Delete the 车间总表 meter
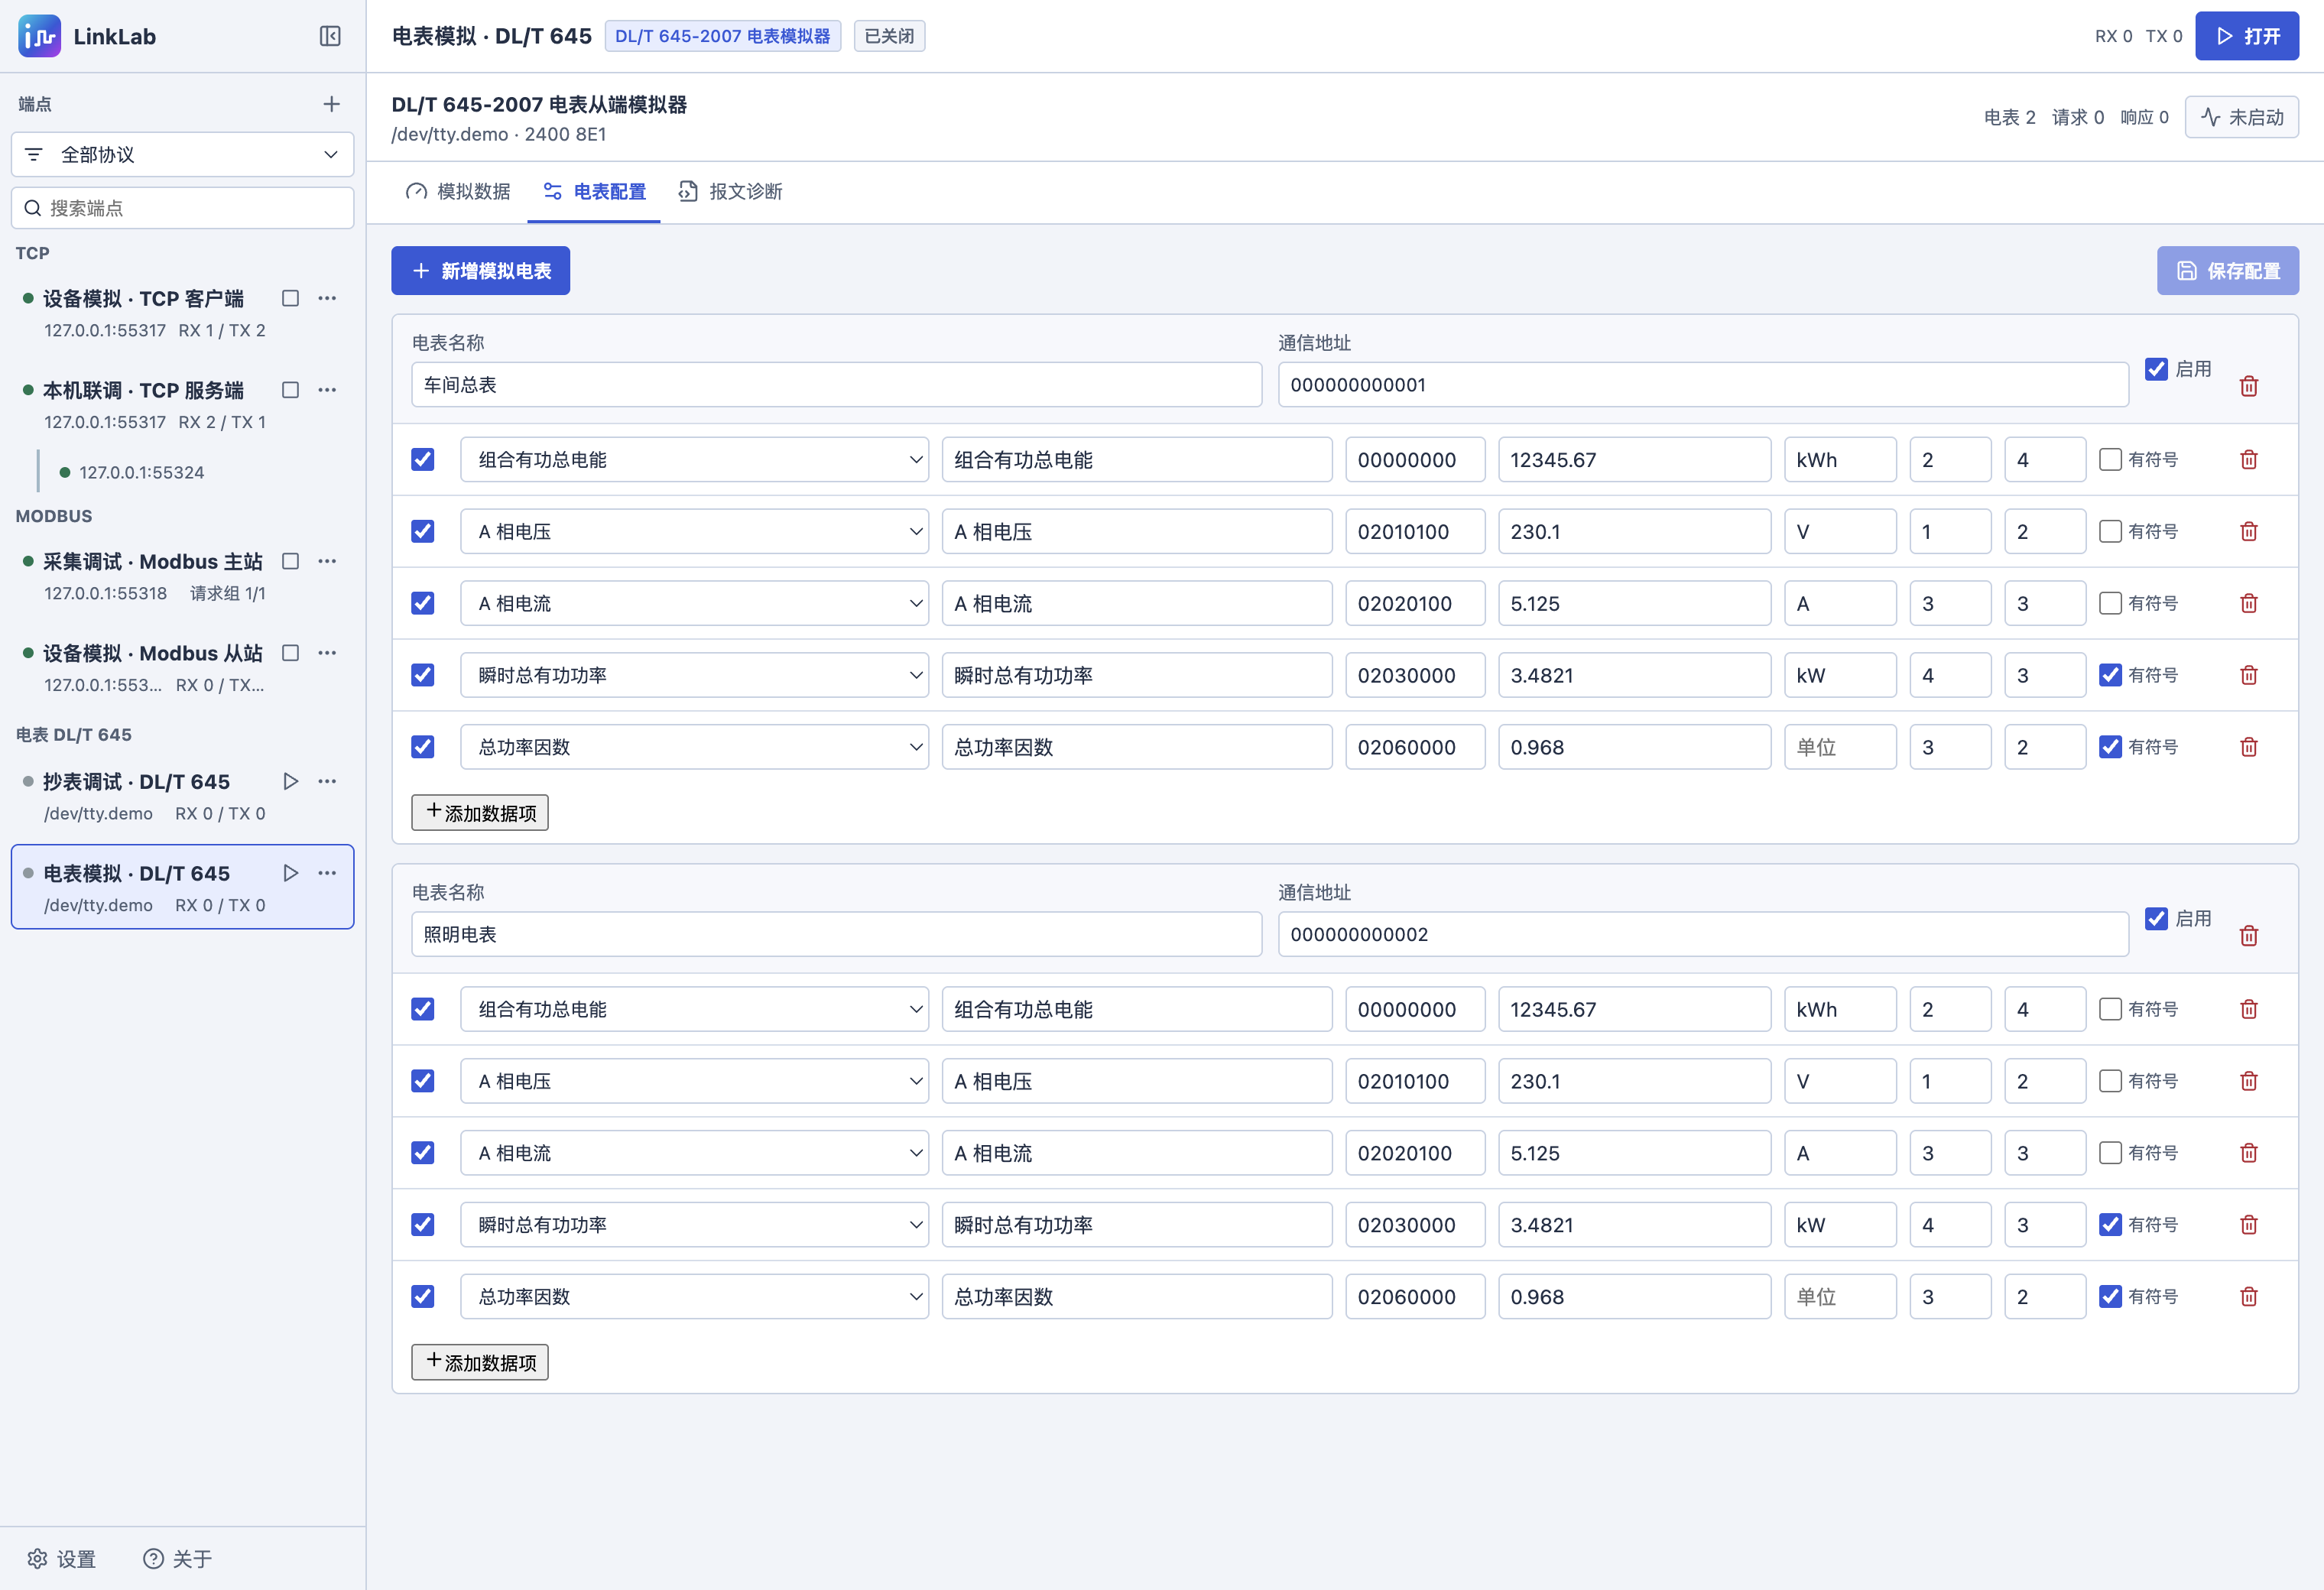This screenshot has width=2324, height=1590. (2249, 386)
